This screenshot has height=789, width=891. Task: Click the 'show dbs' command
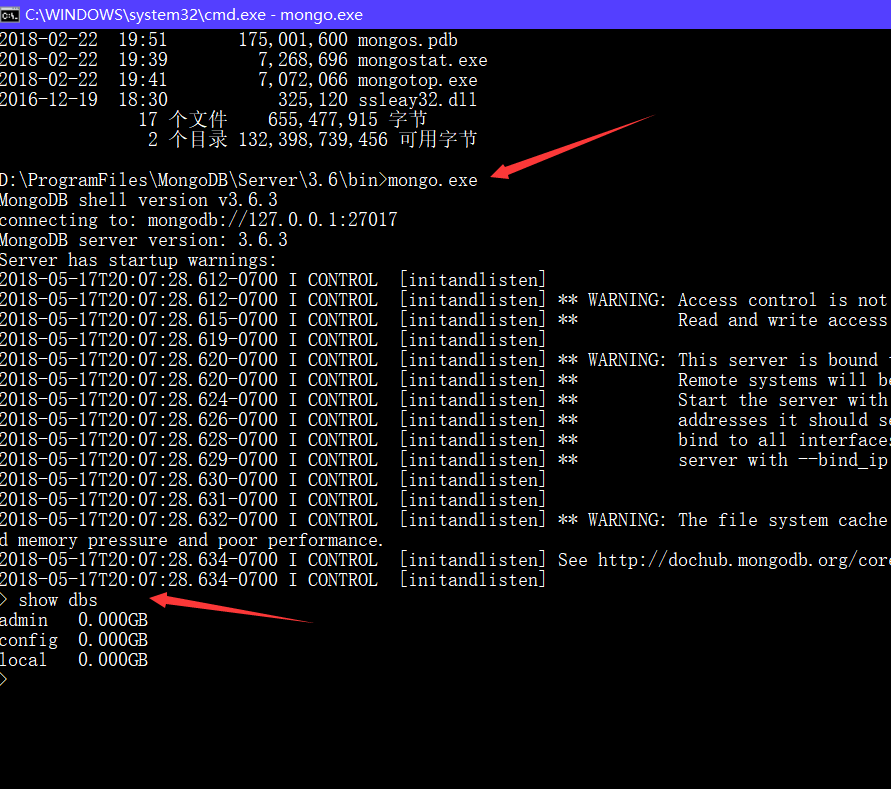tap(58, 600)
